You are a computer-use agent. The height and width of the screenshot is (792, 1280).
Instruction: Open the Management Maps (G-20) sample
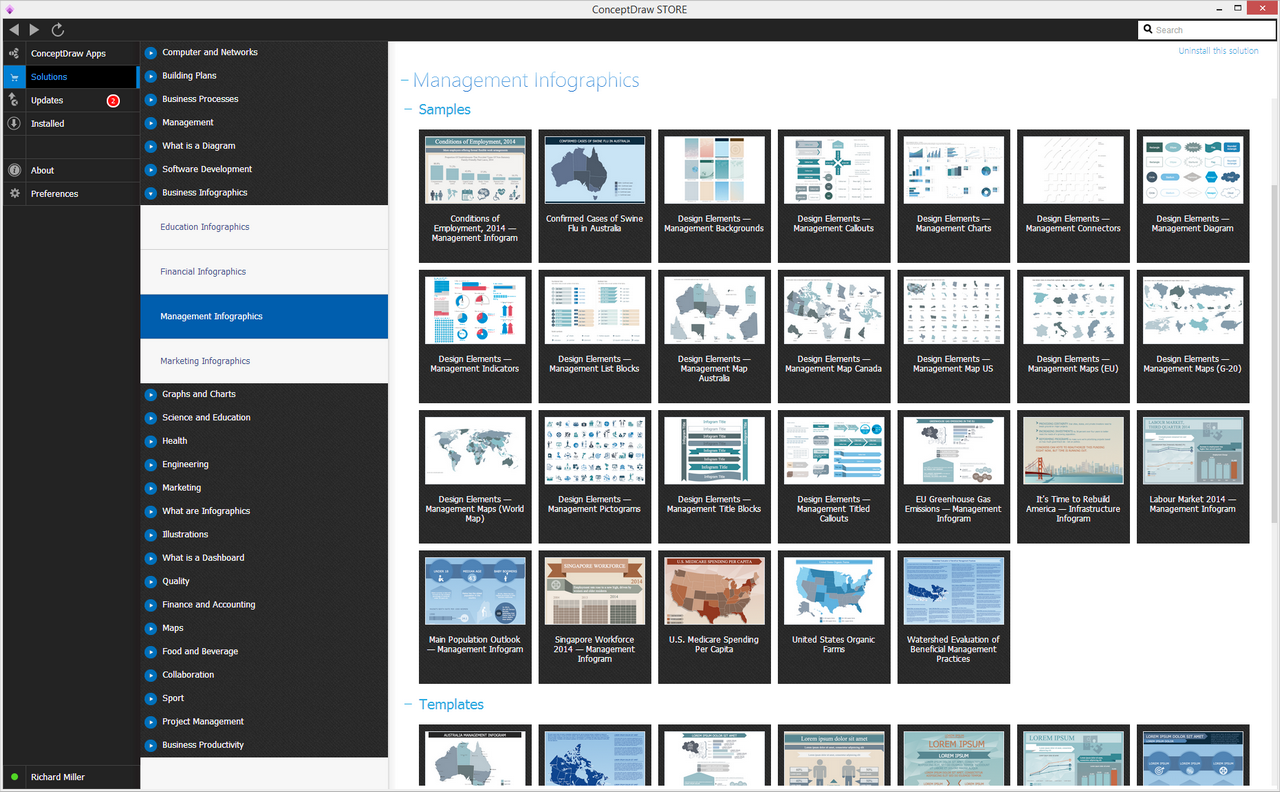pyautogui.click(x=1193, y=336)
